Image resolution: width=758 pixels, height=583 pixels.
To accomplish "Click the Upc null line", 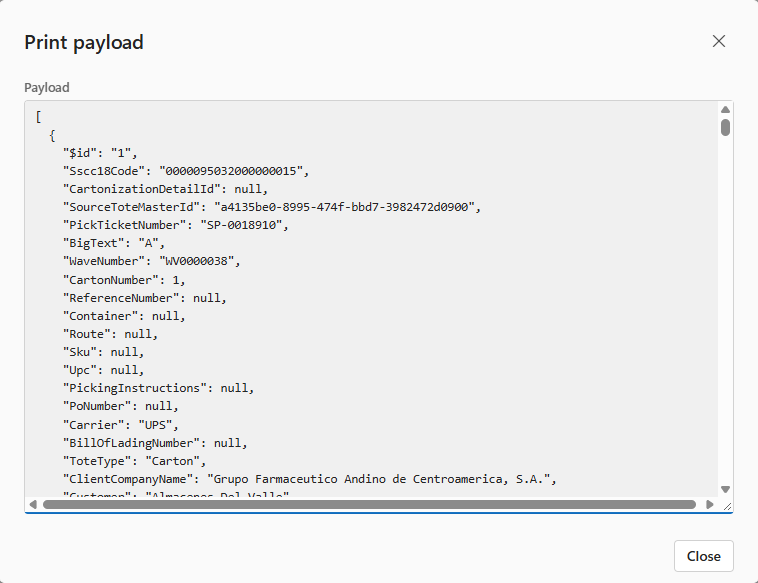I will (103, 370).
